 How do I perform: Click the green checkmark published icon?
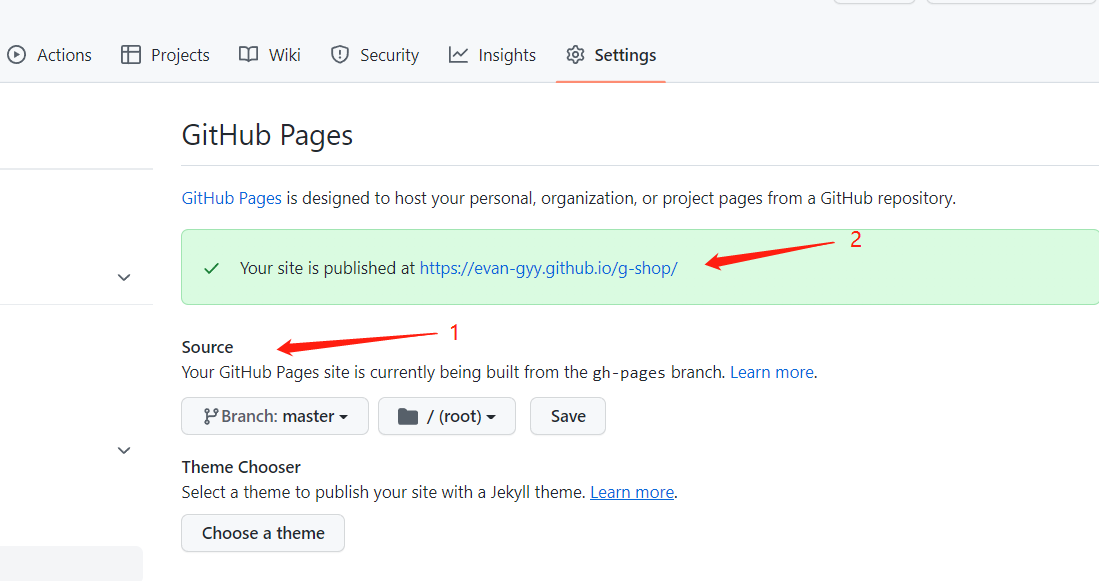pyautogui.click(x=212, y=268)
